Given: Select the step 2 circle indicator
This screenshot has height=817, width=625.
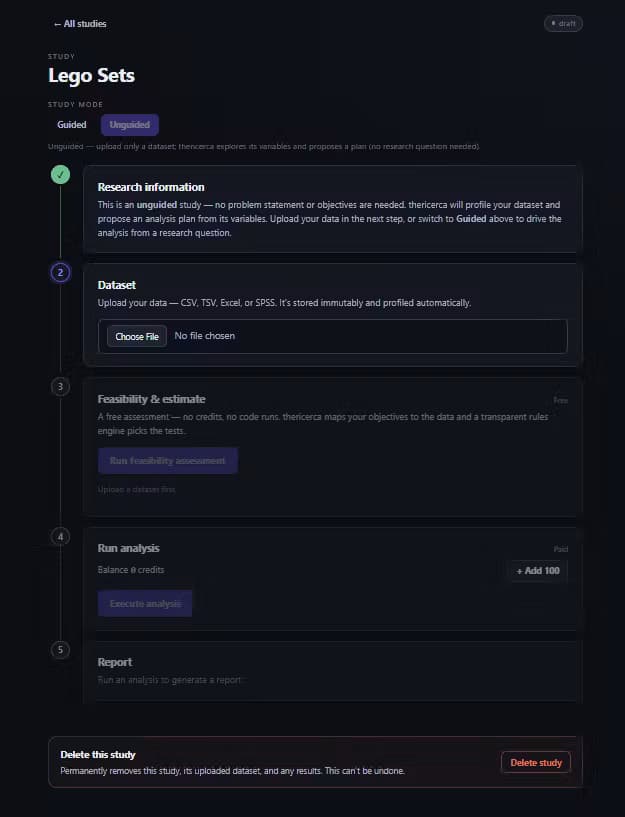Looking at the screenshot, I should tap(60, 273).
